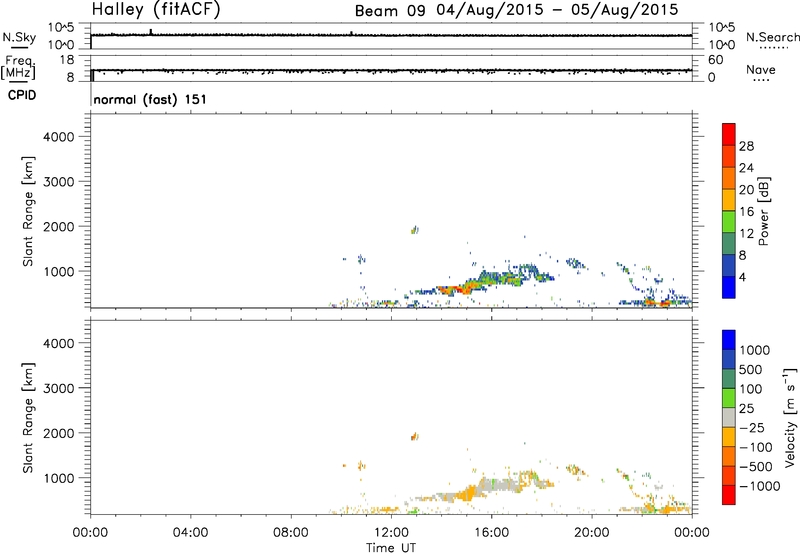The width and height of the screenshot is (800, 554).
Task: Click the '2000' range tick in velocity panel
Action: click(x=59, y=433)
